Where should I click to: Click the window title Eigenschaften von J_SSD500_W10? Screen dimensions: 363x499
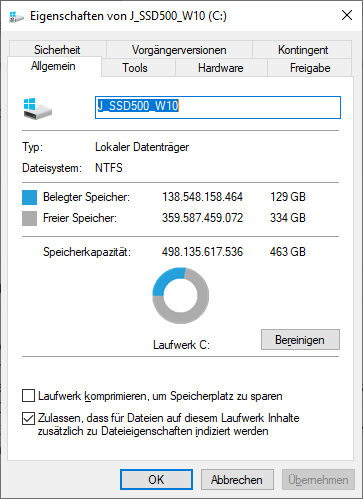128,16
